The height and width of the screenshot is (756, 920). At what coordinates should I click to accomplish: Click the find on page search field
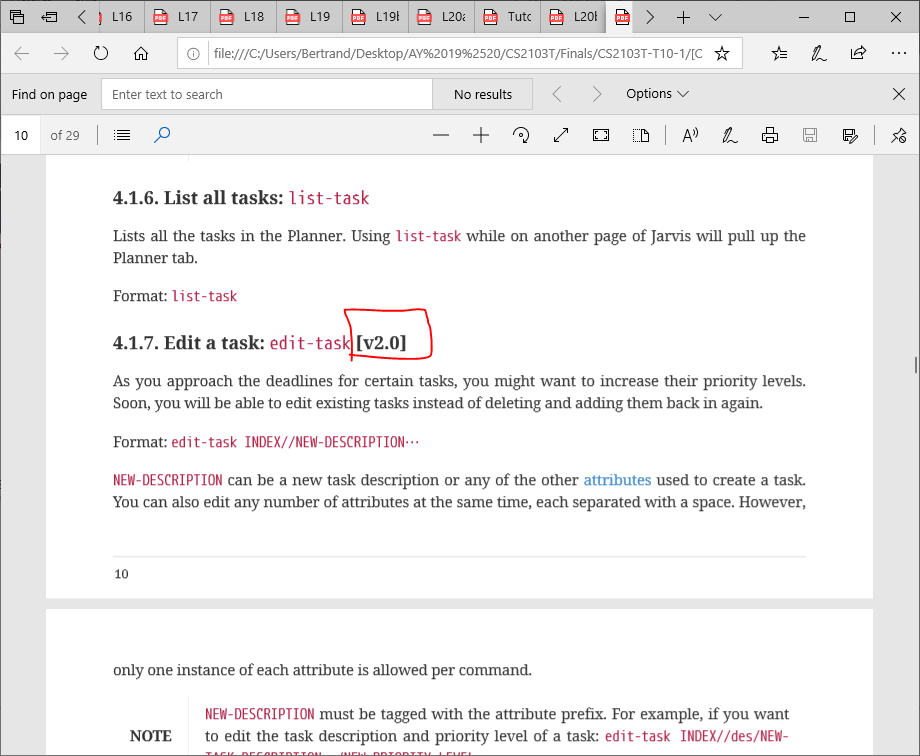pos(267,94)
